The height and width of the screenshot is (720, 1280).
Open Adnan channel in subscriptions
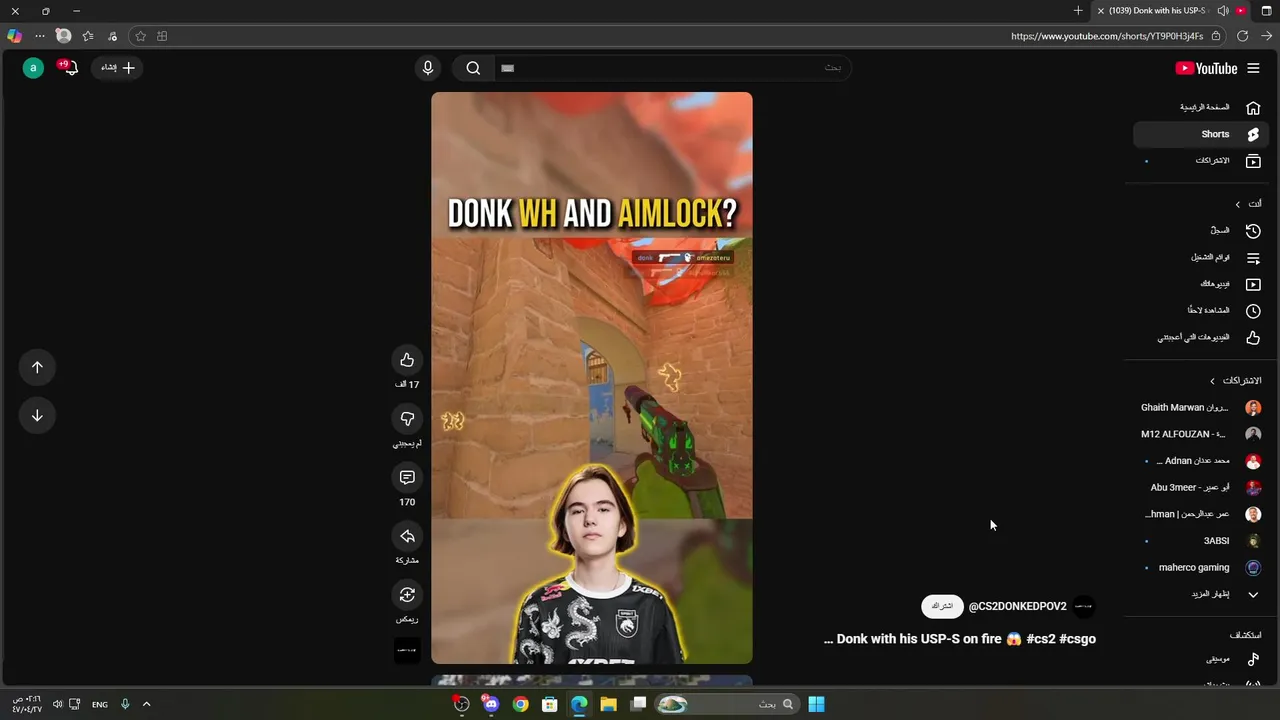click(1203, 461)
